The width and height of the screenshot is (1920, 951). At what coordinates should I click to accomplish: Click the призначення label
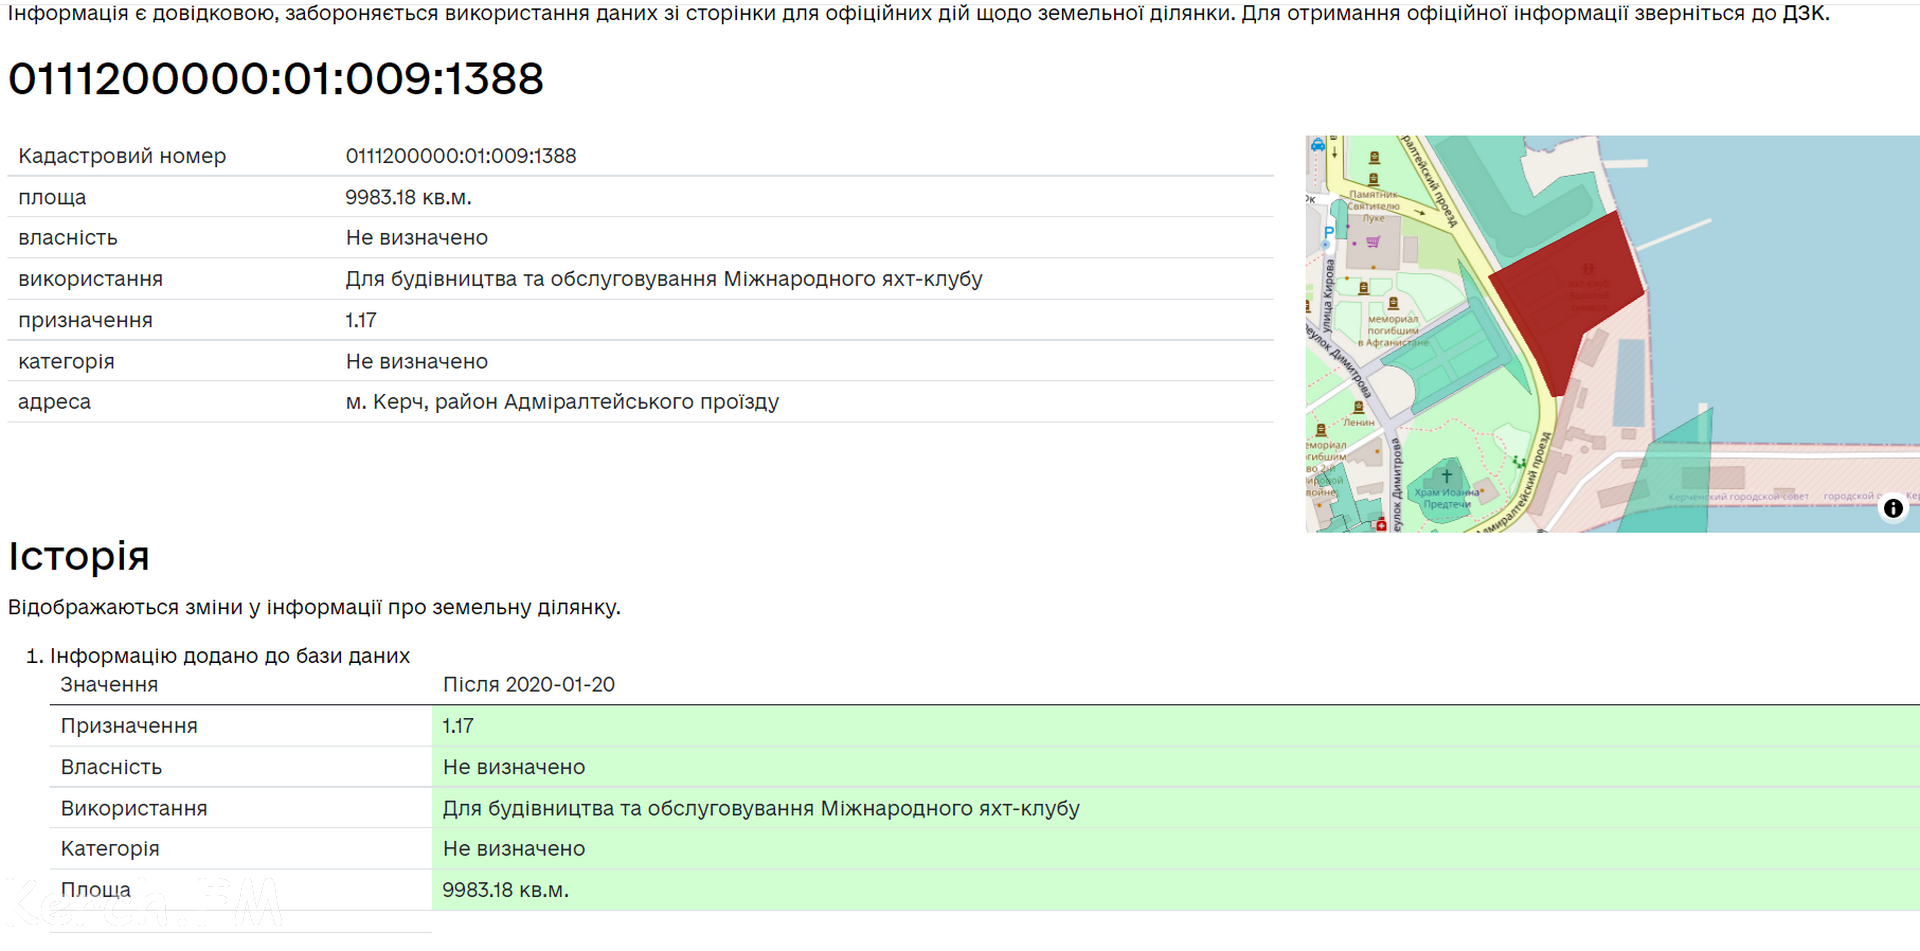(85, 320)
